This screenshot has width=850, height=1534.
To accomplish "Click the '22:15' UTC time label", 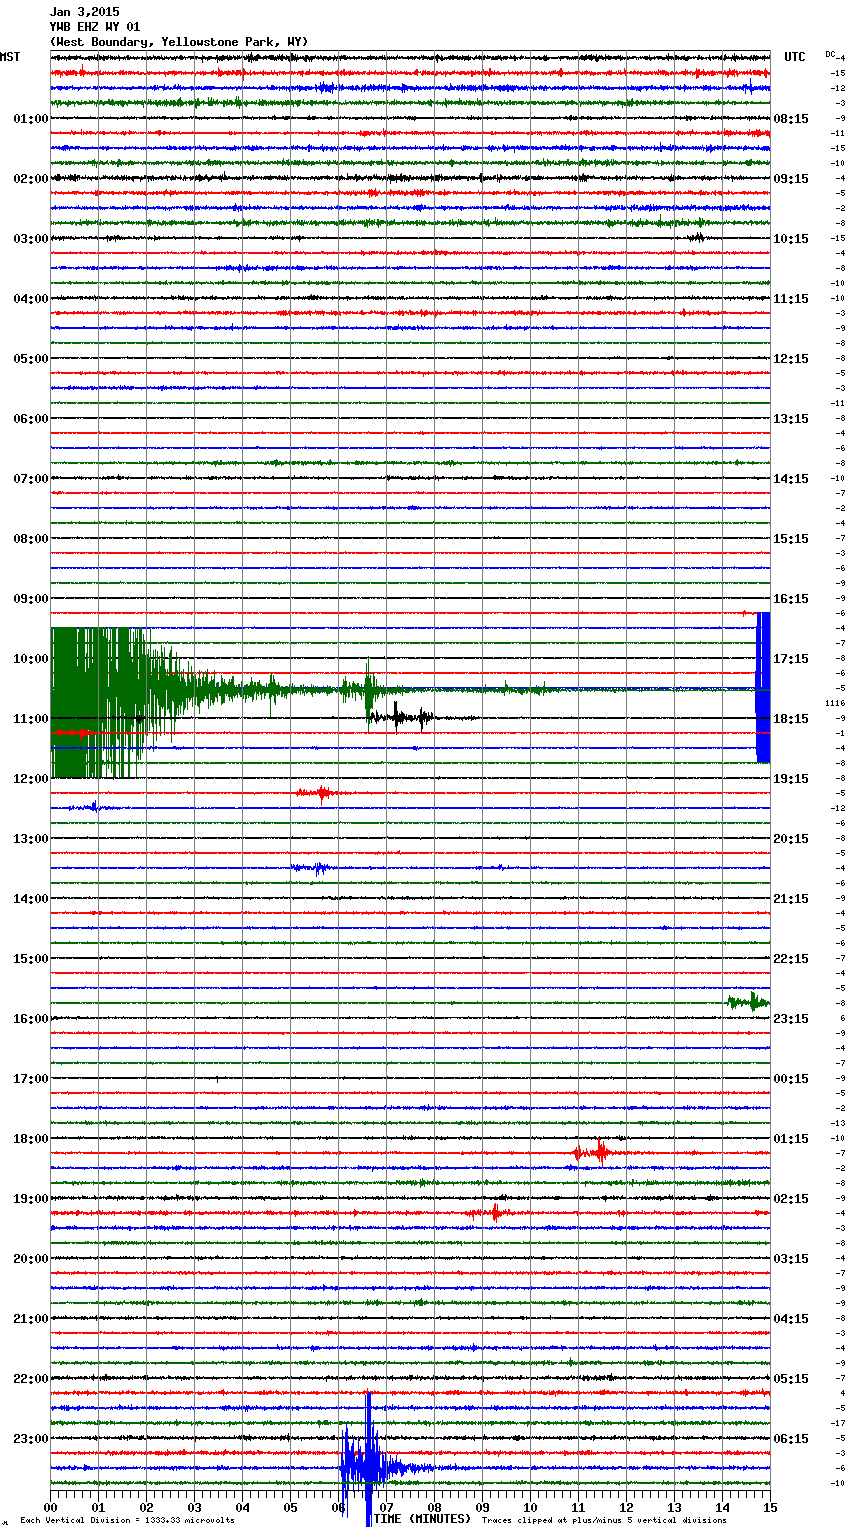I will click(791, 959).
